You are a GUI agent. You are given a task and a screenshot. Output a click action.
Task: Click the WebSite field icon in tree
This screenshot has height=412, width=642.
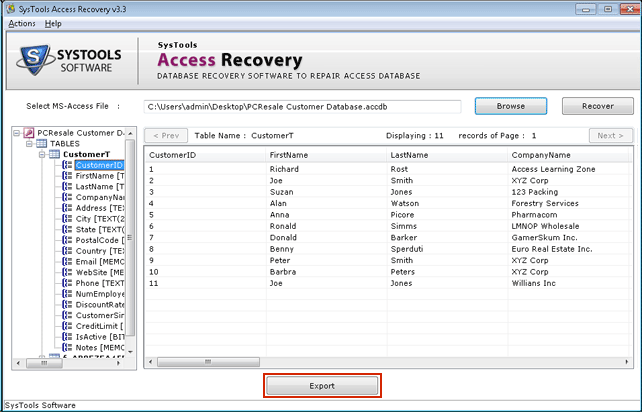tap(67, 272)
